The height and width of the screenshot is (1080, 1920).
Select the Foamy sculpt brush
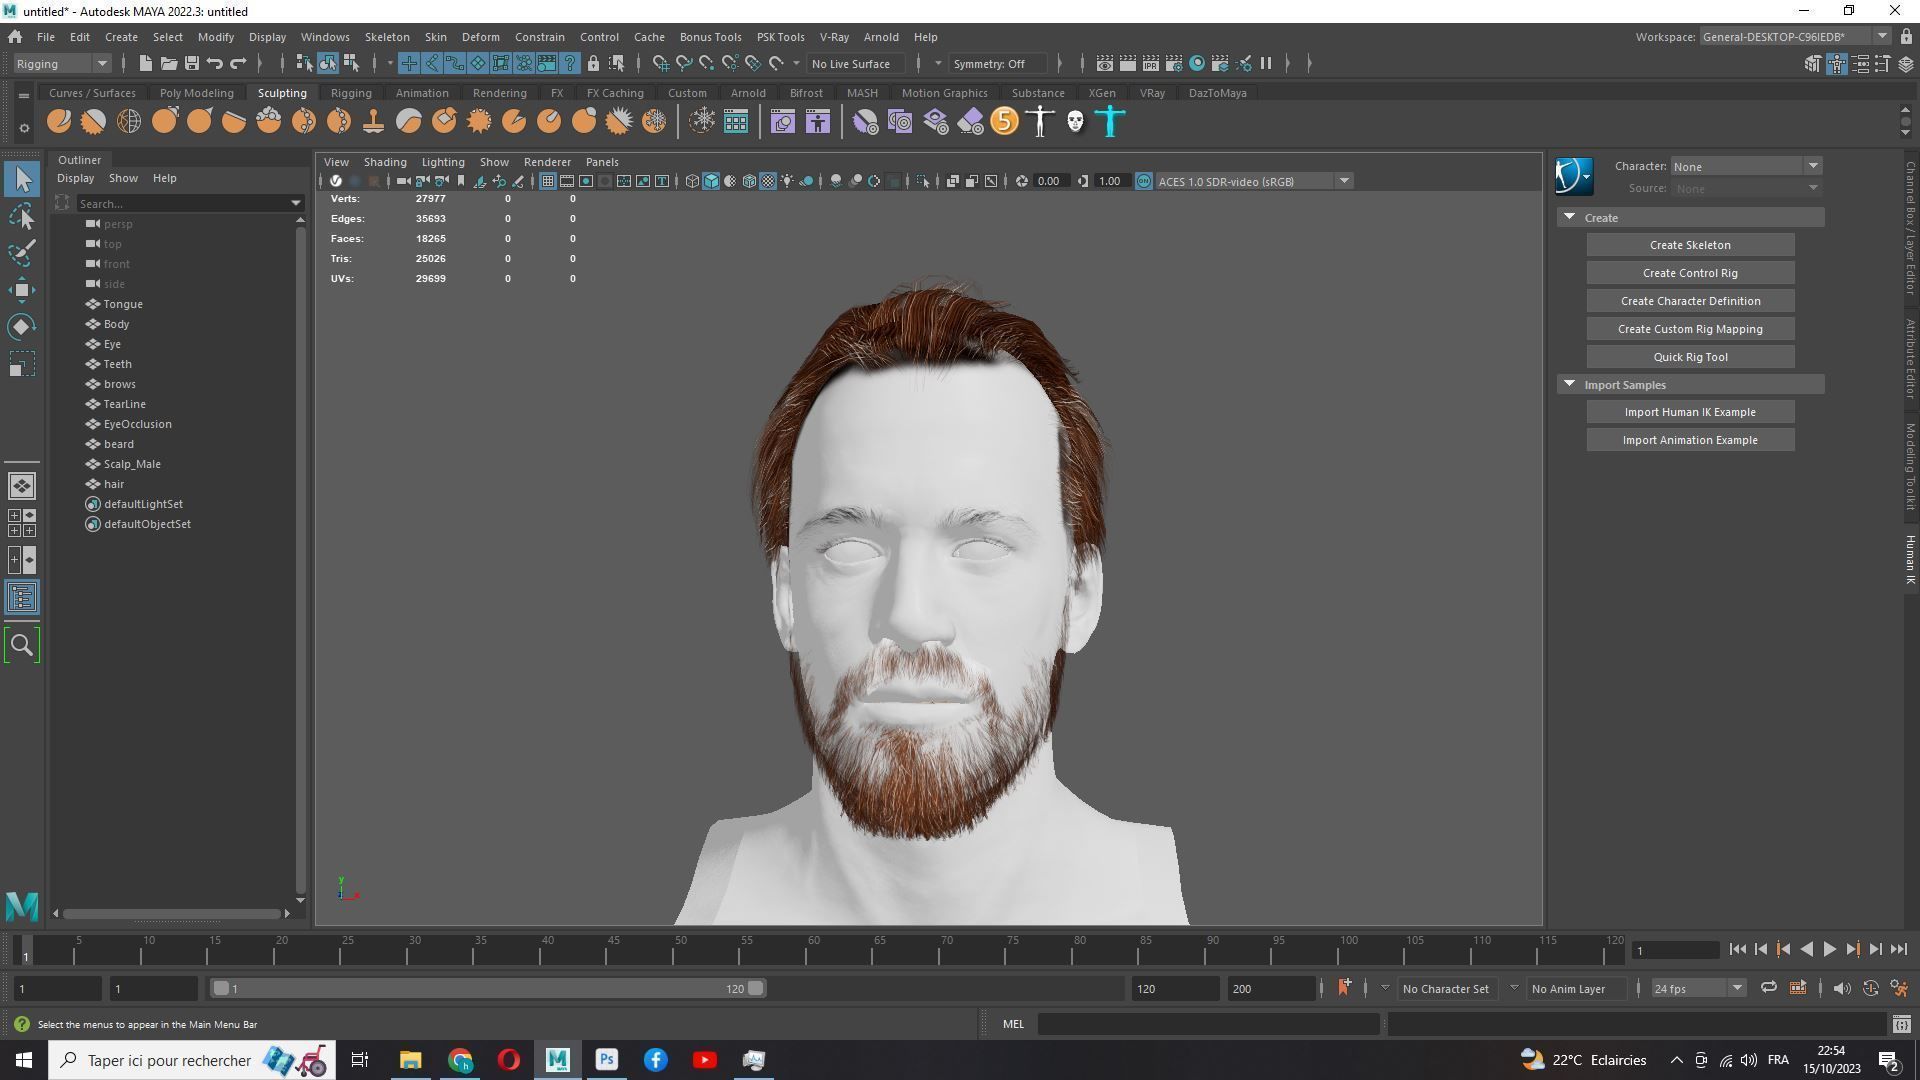[269, 122]
